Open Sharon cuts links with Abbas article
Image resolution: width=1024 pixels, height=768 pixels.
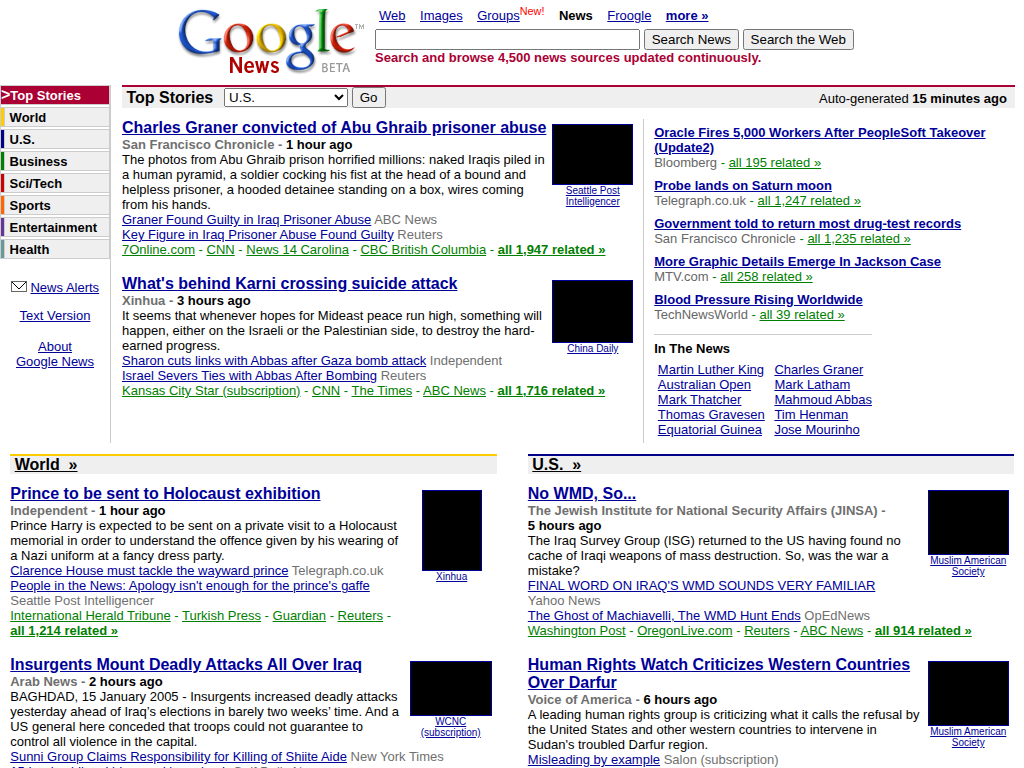click(x=274, y=360)
